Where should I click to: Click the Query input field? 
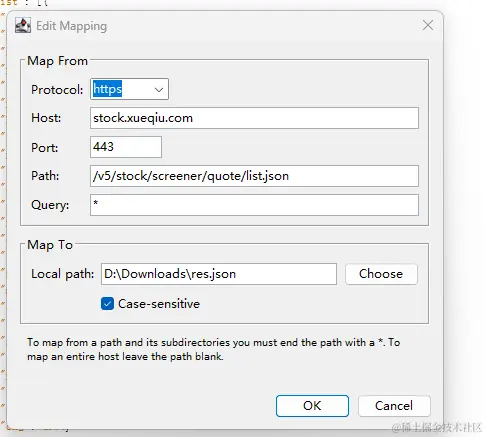(x=254, y=205)
